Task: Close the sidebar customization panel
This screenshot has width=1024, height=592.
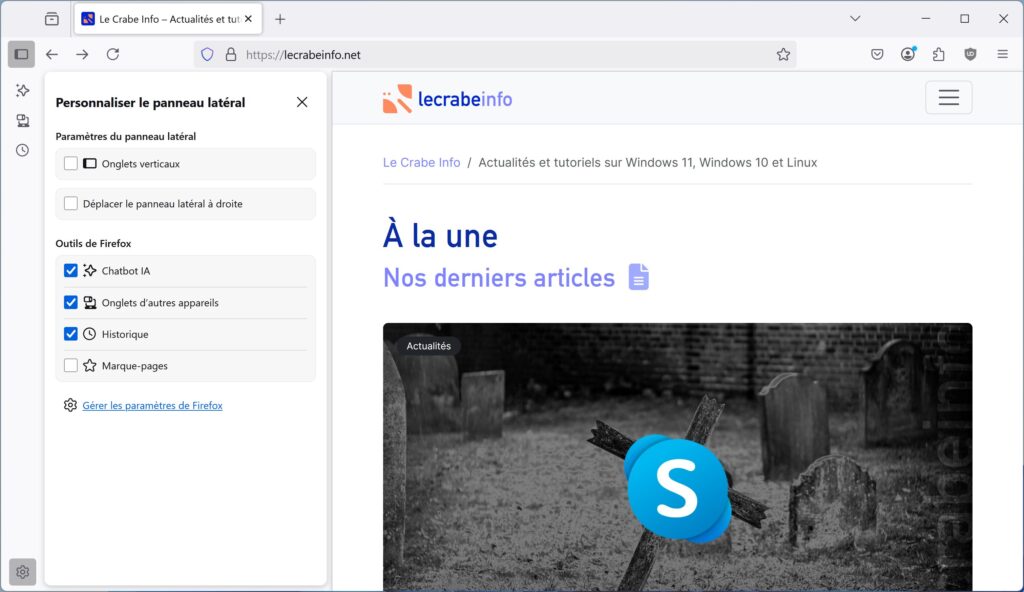Action: [302, 102]
